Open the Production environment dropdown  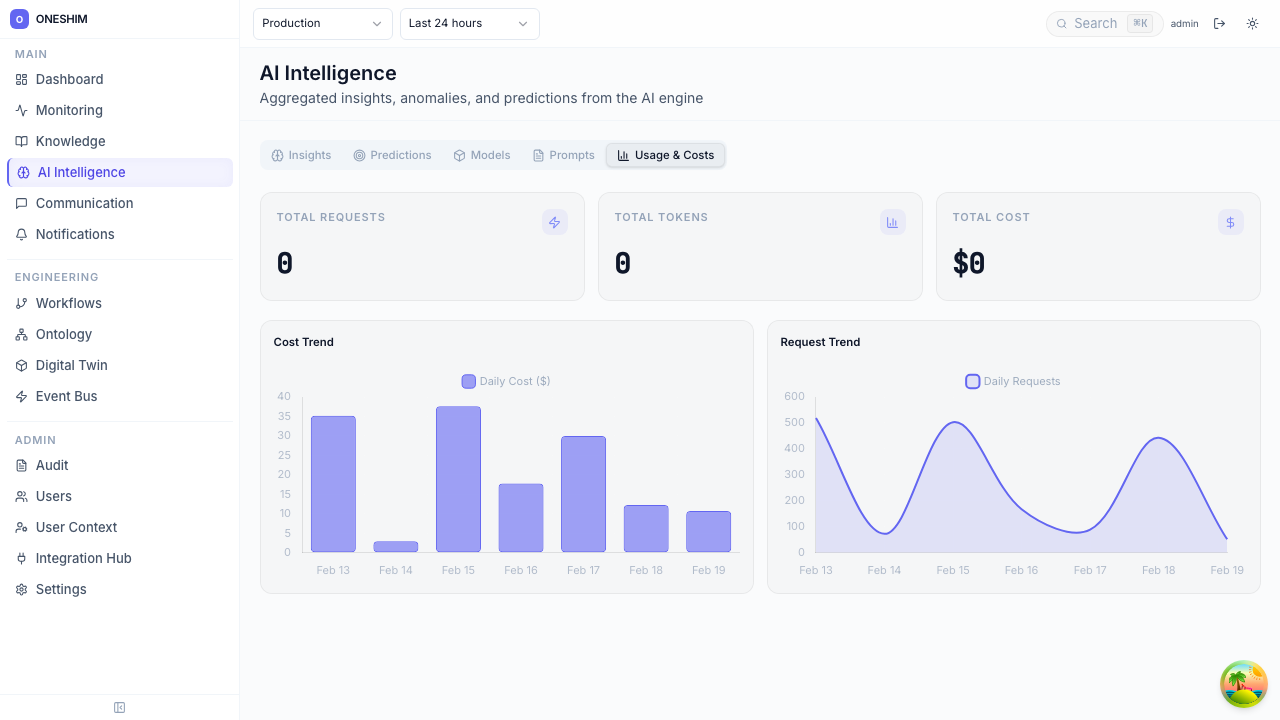tap(322, 24)
